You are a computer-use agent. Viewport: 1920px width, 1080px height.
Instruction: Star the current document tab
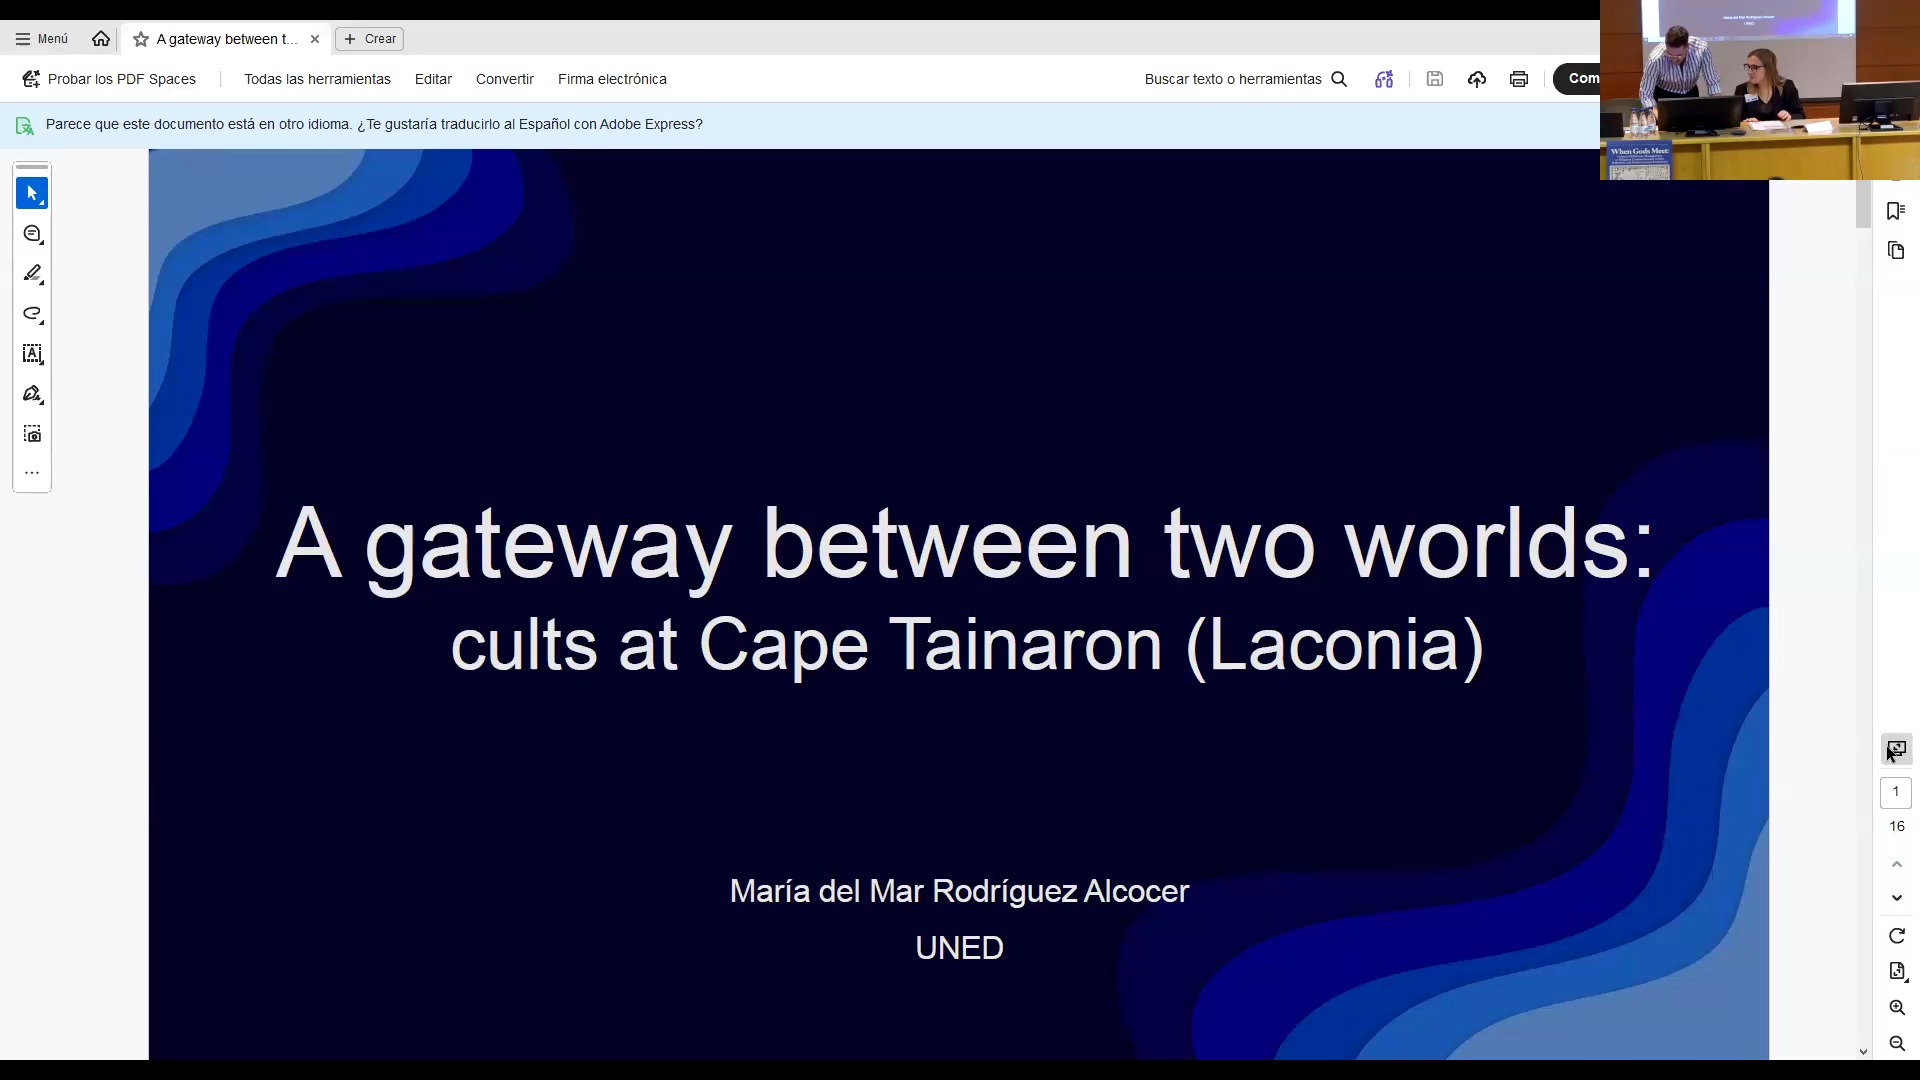[x=141, y=39]
